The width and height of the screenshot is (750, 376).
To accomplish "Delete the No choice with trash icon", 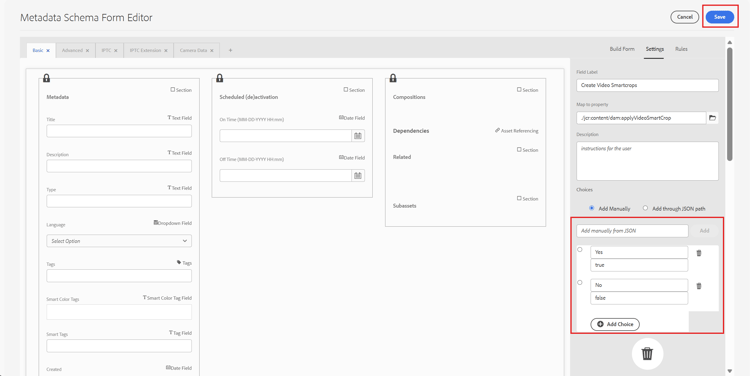I will click(698, 286).
